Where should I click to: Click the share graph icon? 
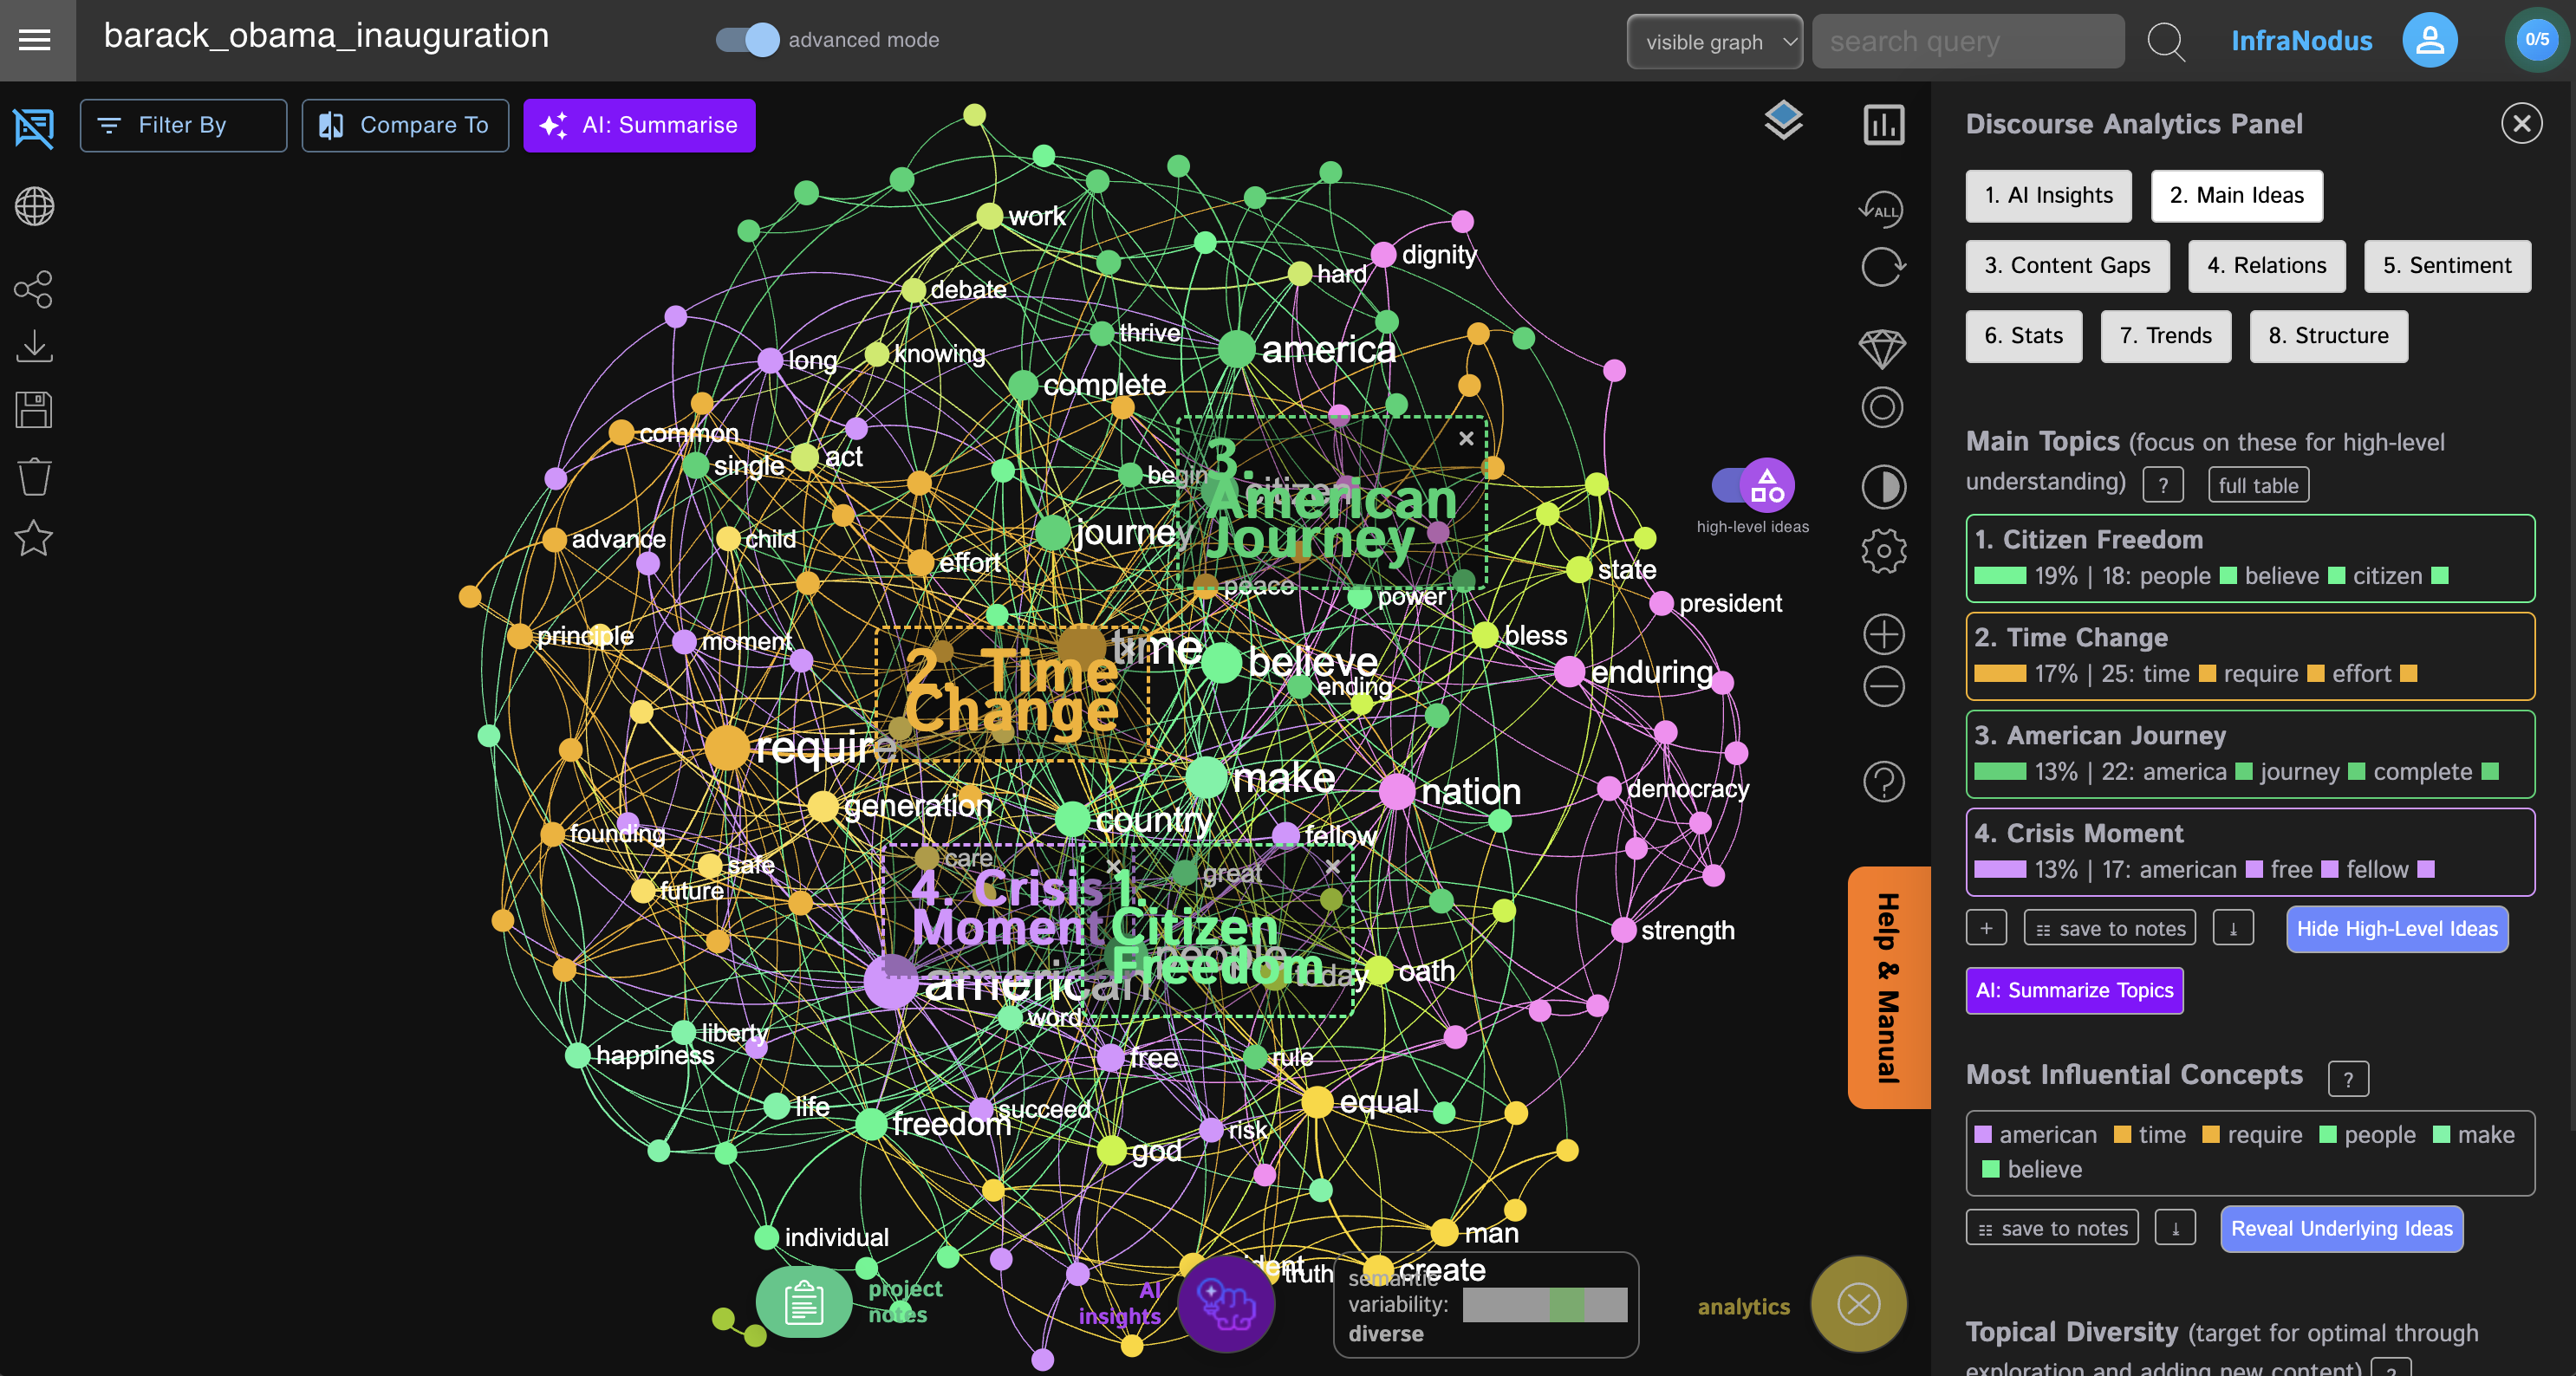(x=34, y=289)
